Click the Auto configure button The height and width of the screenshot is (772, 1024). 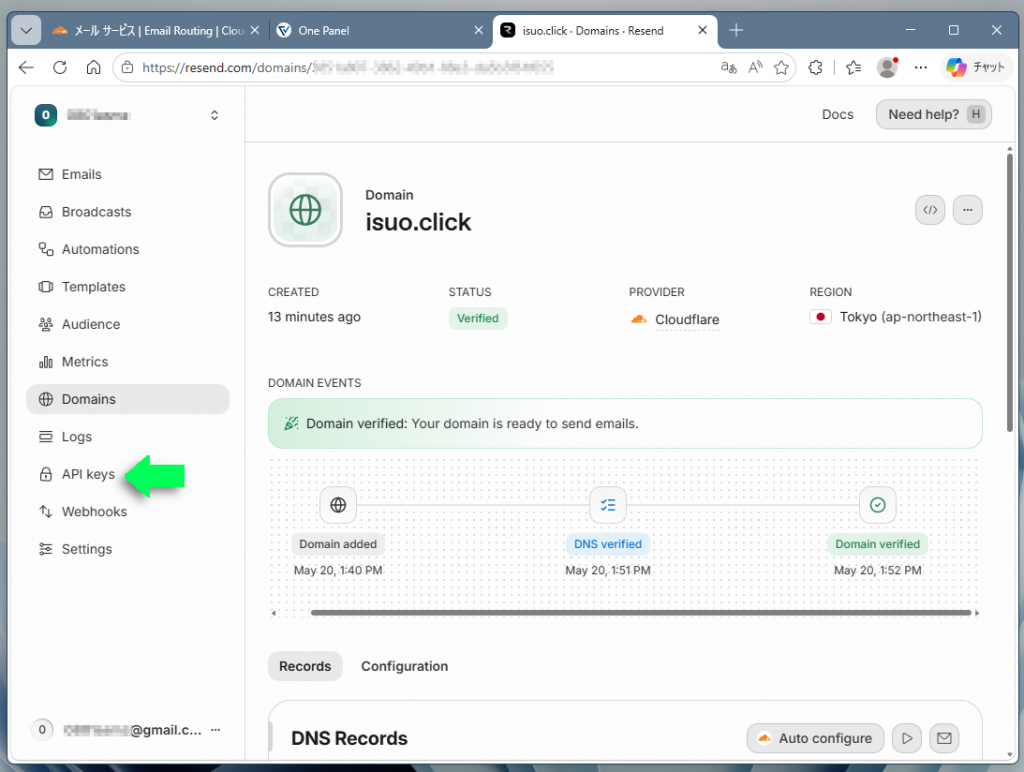tap(815, 738)
